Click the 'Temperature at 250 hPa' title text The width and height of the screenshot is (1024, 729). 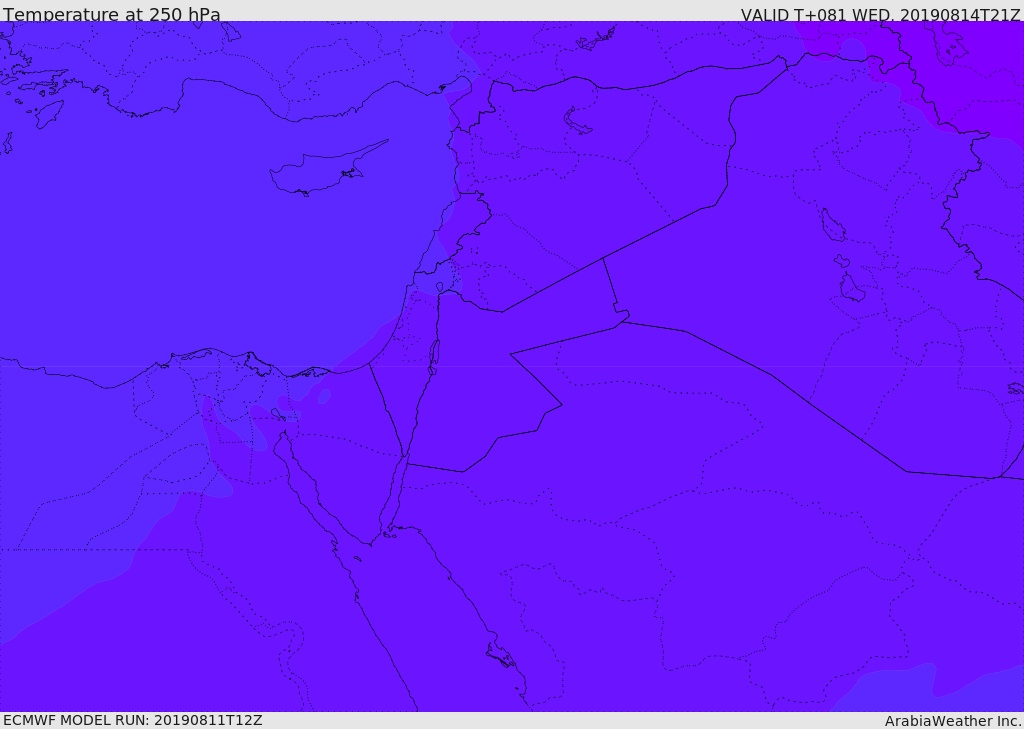[x=112, y=14]
